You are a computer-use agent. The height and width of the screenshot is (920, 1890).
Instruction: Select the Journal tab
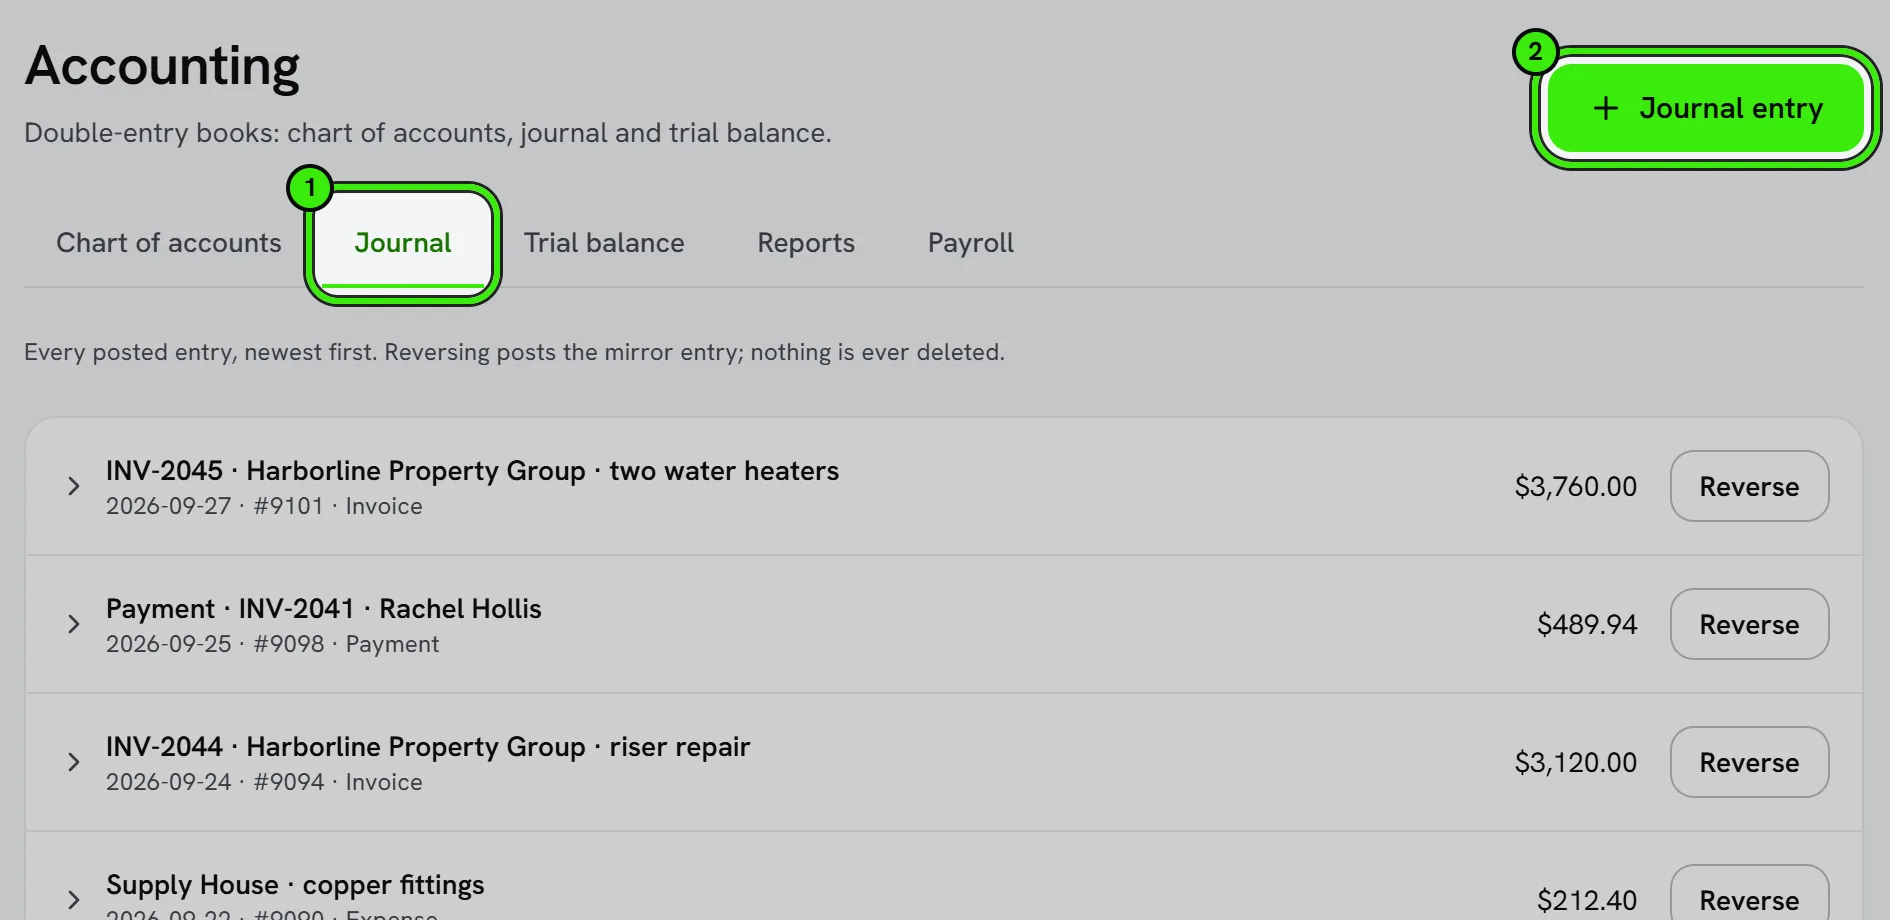pos(403,243)
